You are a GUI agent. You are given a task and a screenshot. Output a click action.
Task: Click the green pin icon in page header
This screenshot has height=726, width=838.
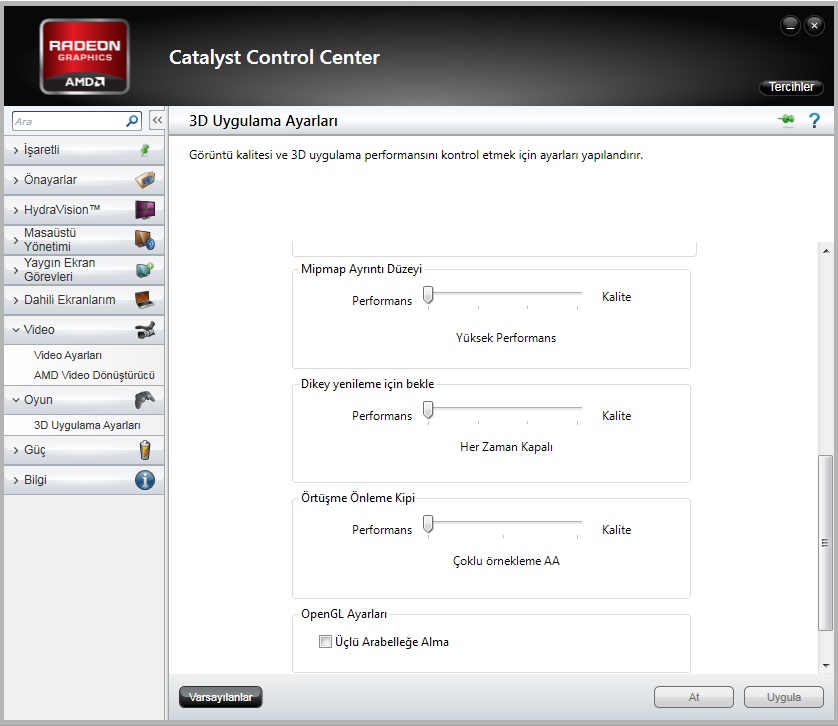786,120
